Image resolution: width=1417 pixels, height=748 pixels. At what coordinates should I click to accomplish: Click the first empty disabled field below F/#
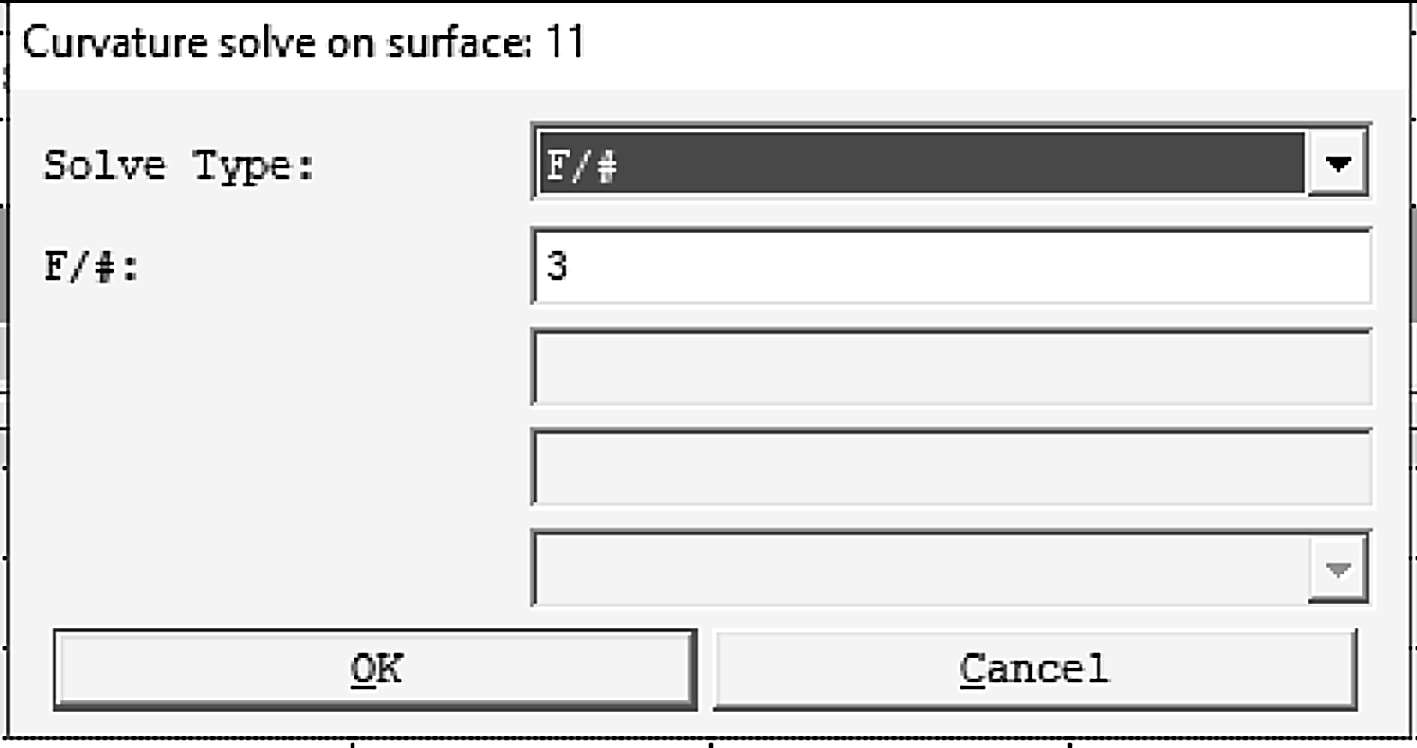tap(950, 367)
